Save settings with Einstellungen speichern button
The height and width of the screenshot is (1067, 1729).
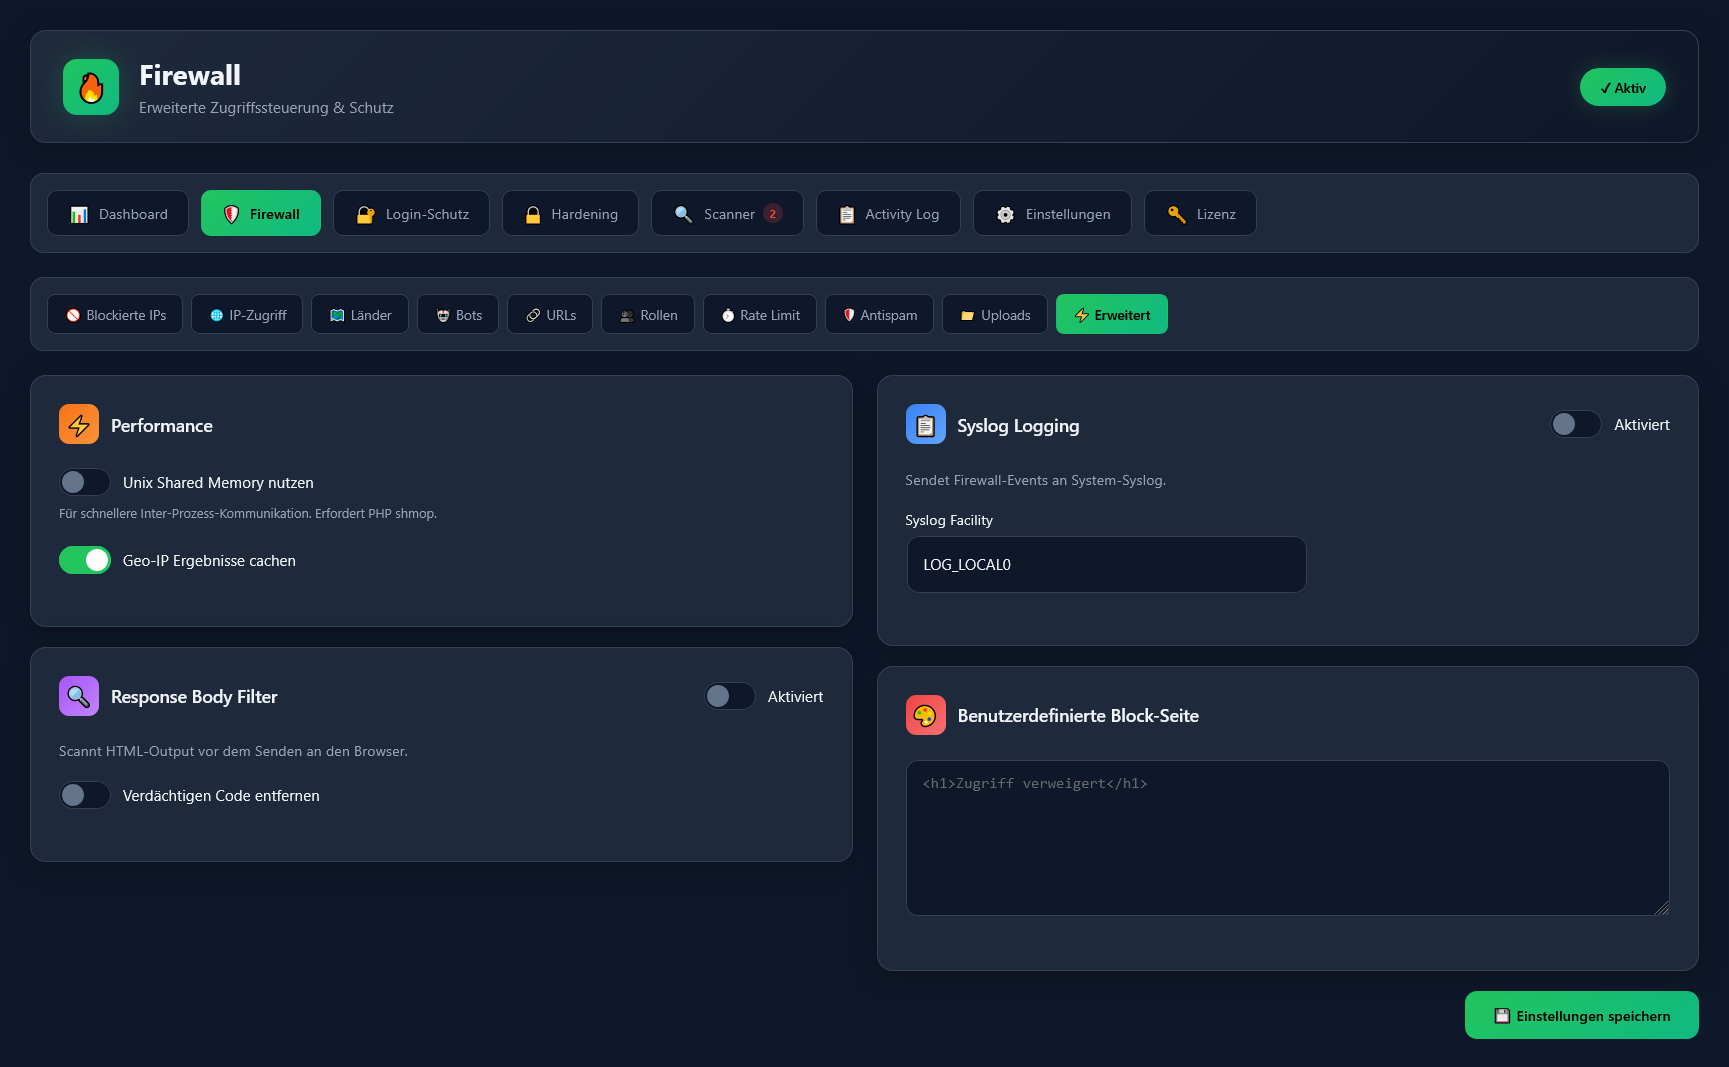[x=1581, y=1015]
